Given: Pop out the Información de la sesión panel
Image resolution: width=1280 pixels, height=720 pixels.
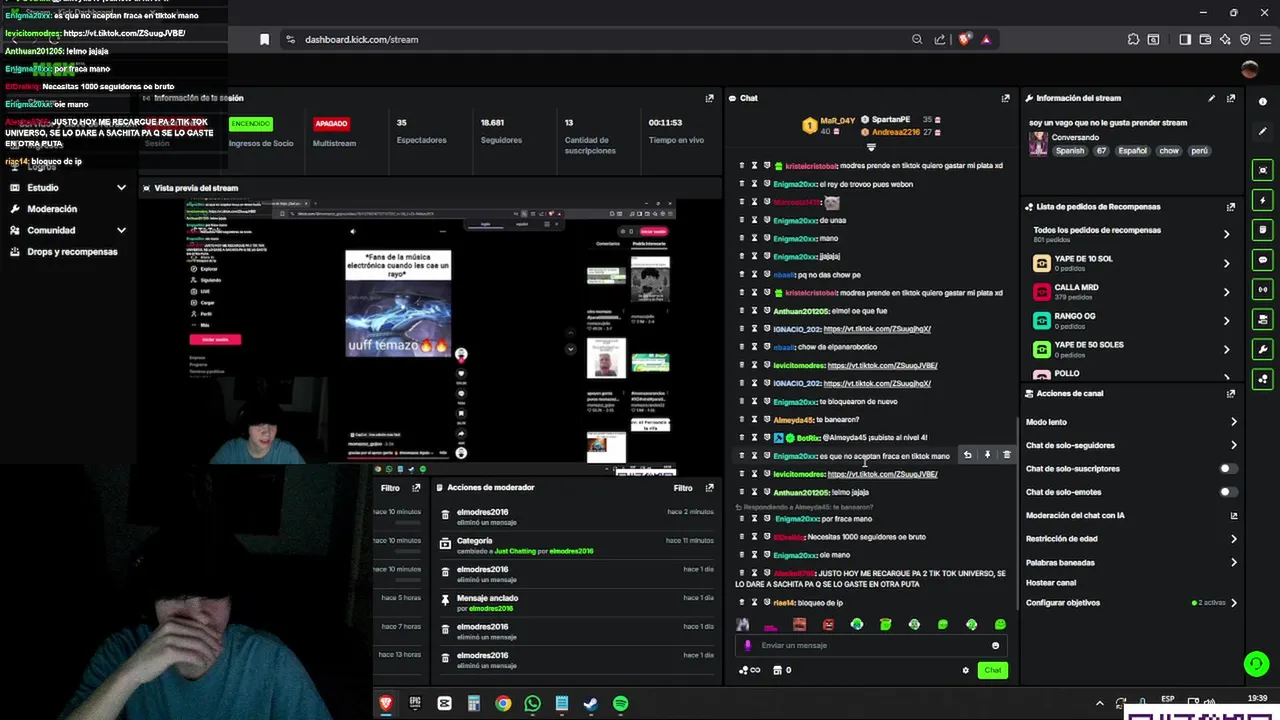Looking at the screenshot, I should point(709,98).
